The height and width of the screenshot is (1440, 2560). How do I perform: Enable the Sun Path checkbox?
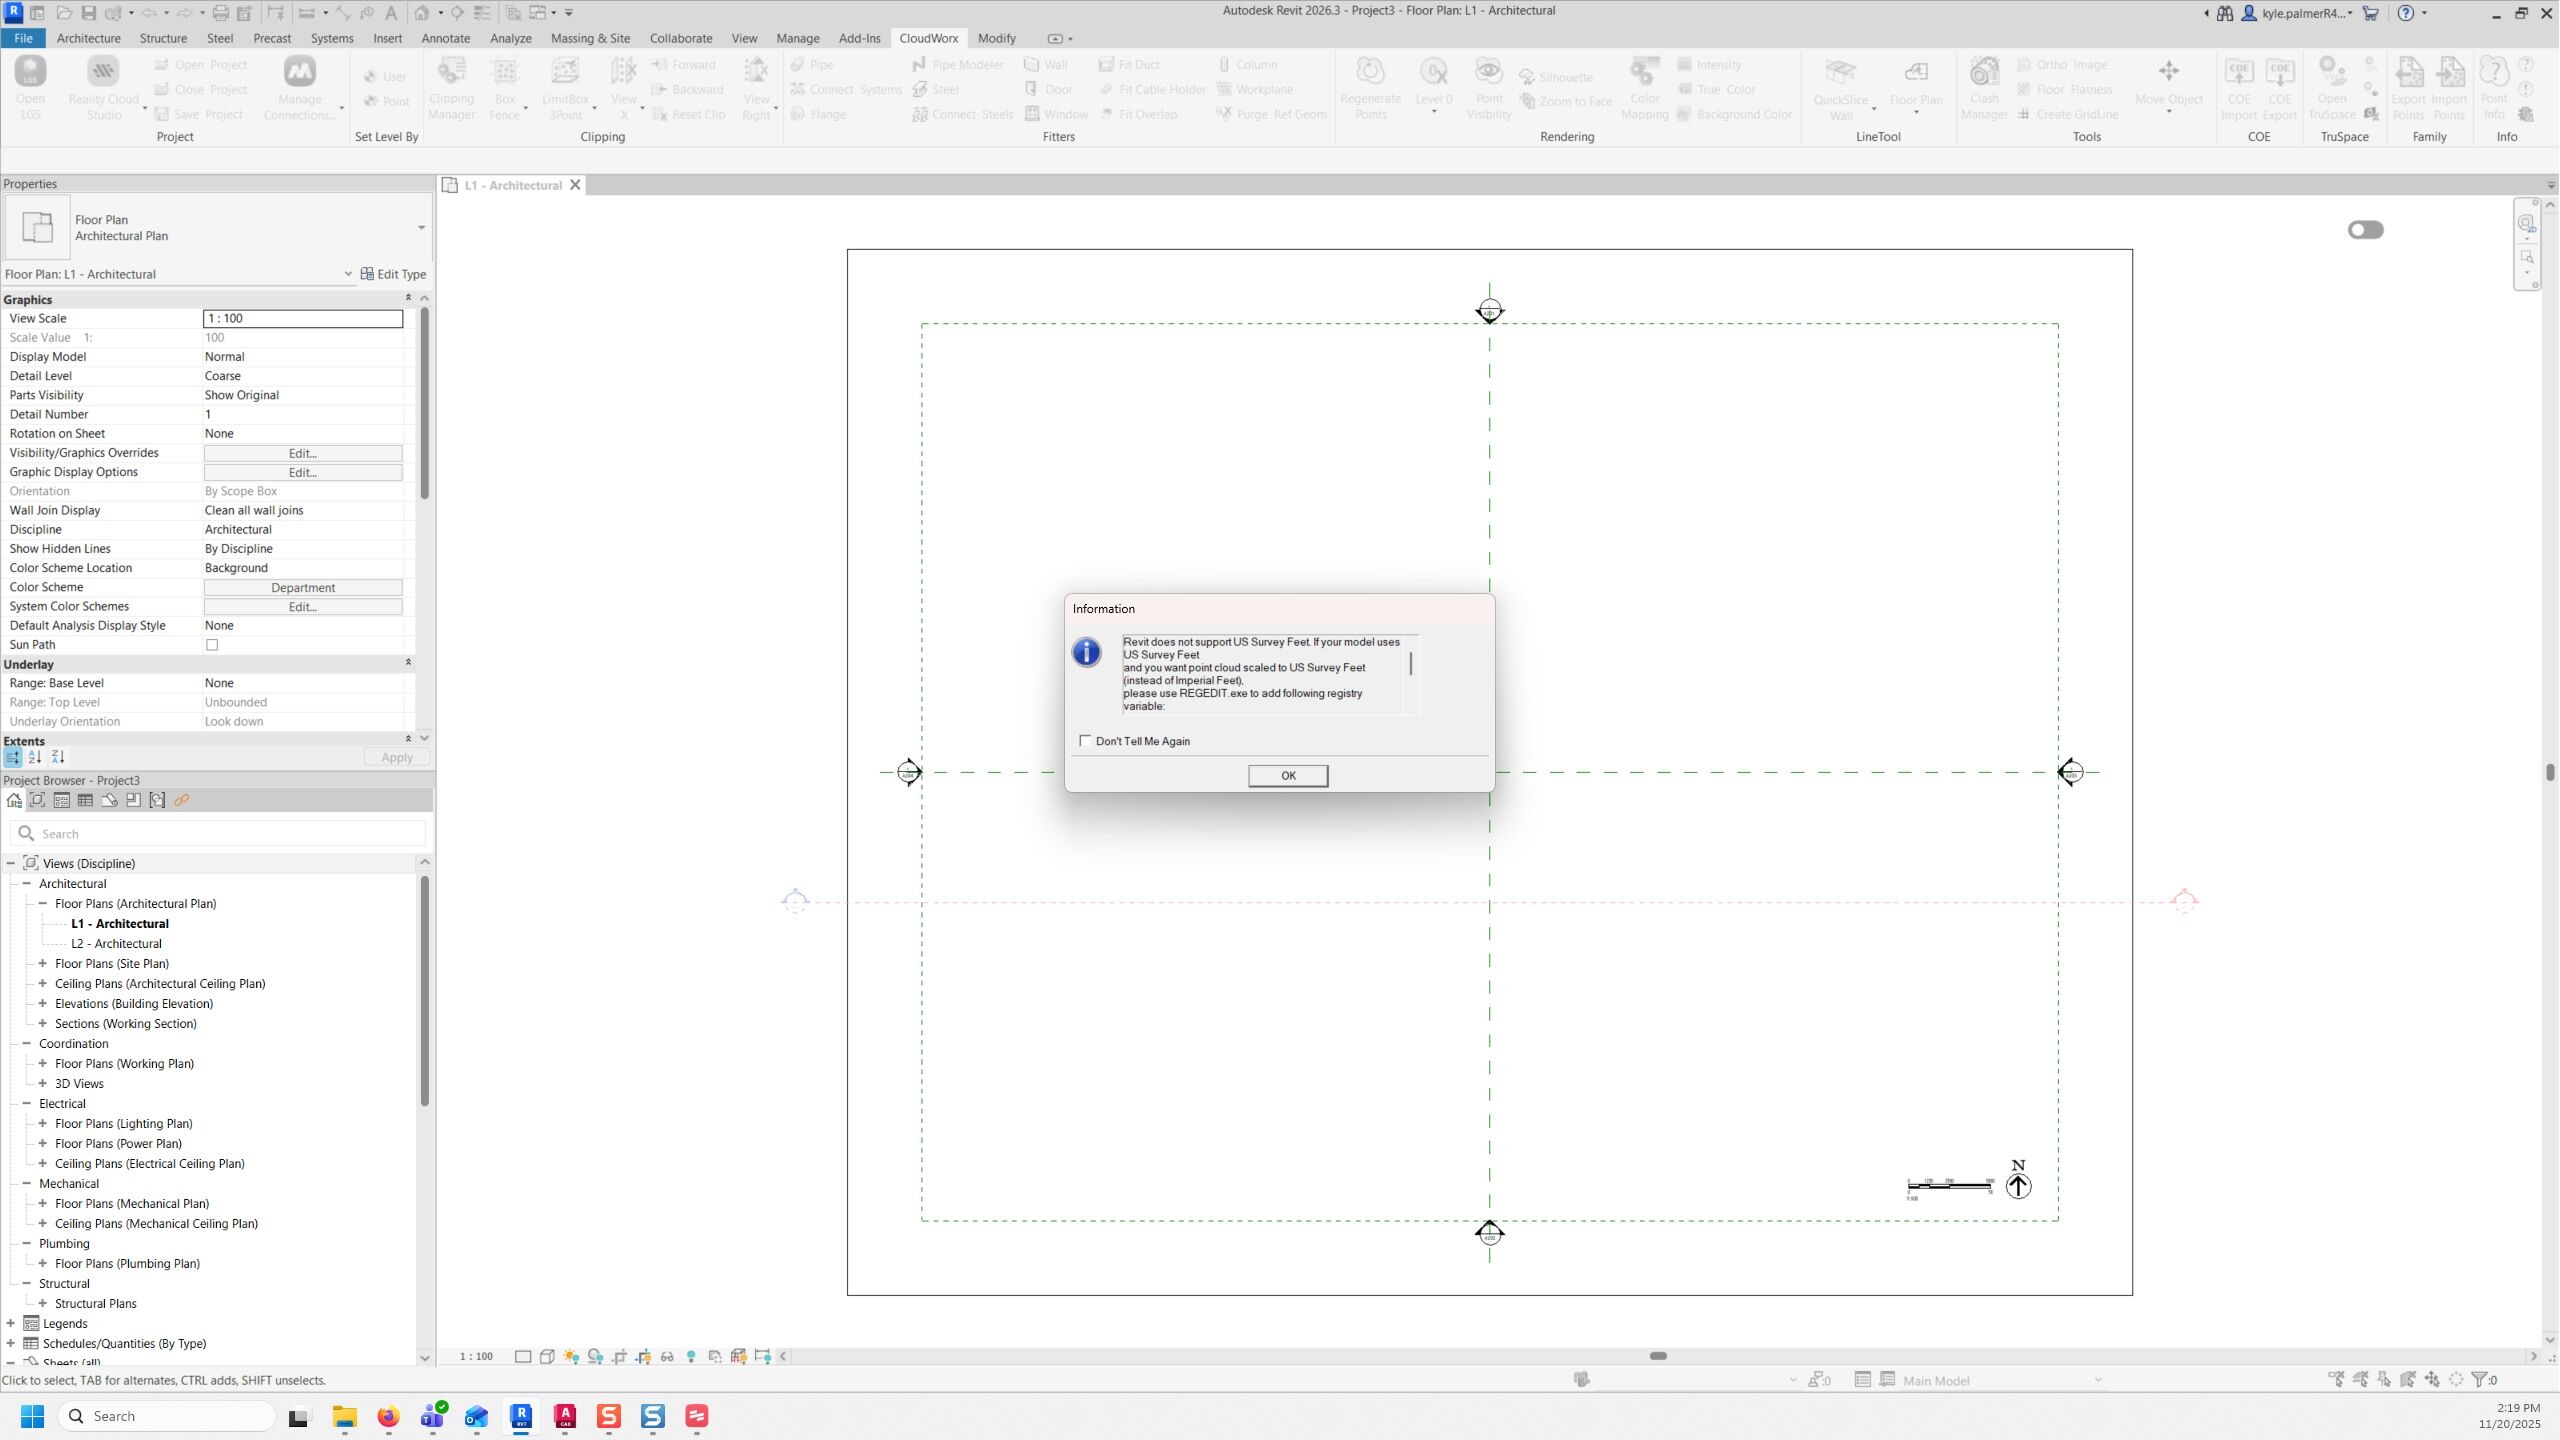coord(212,645)
